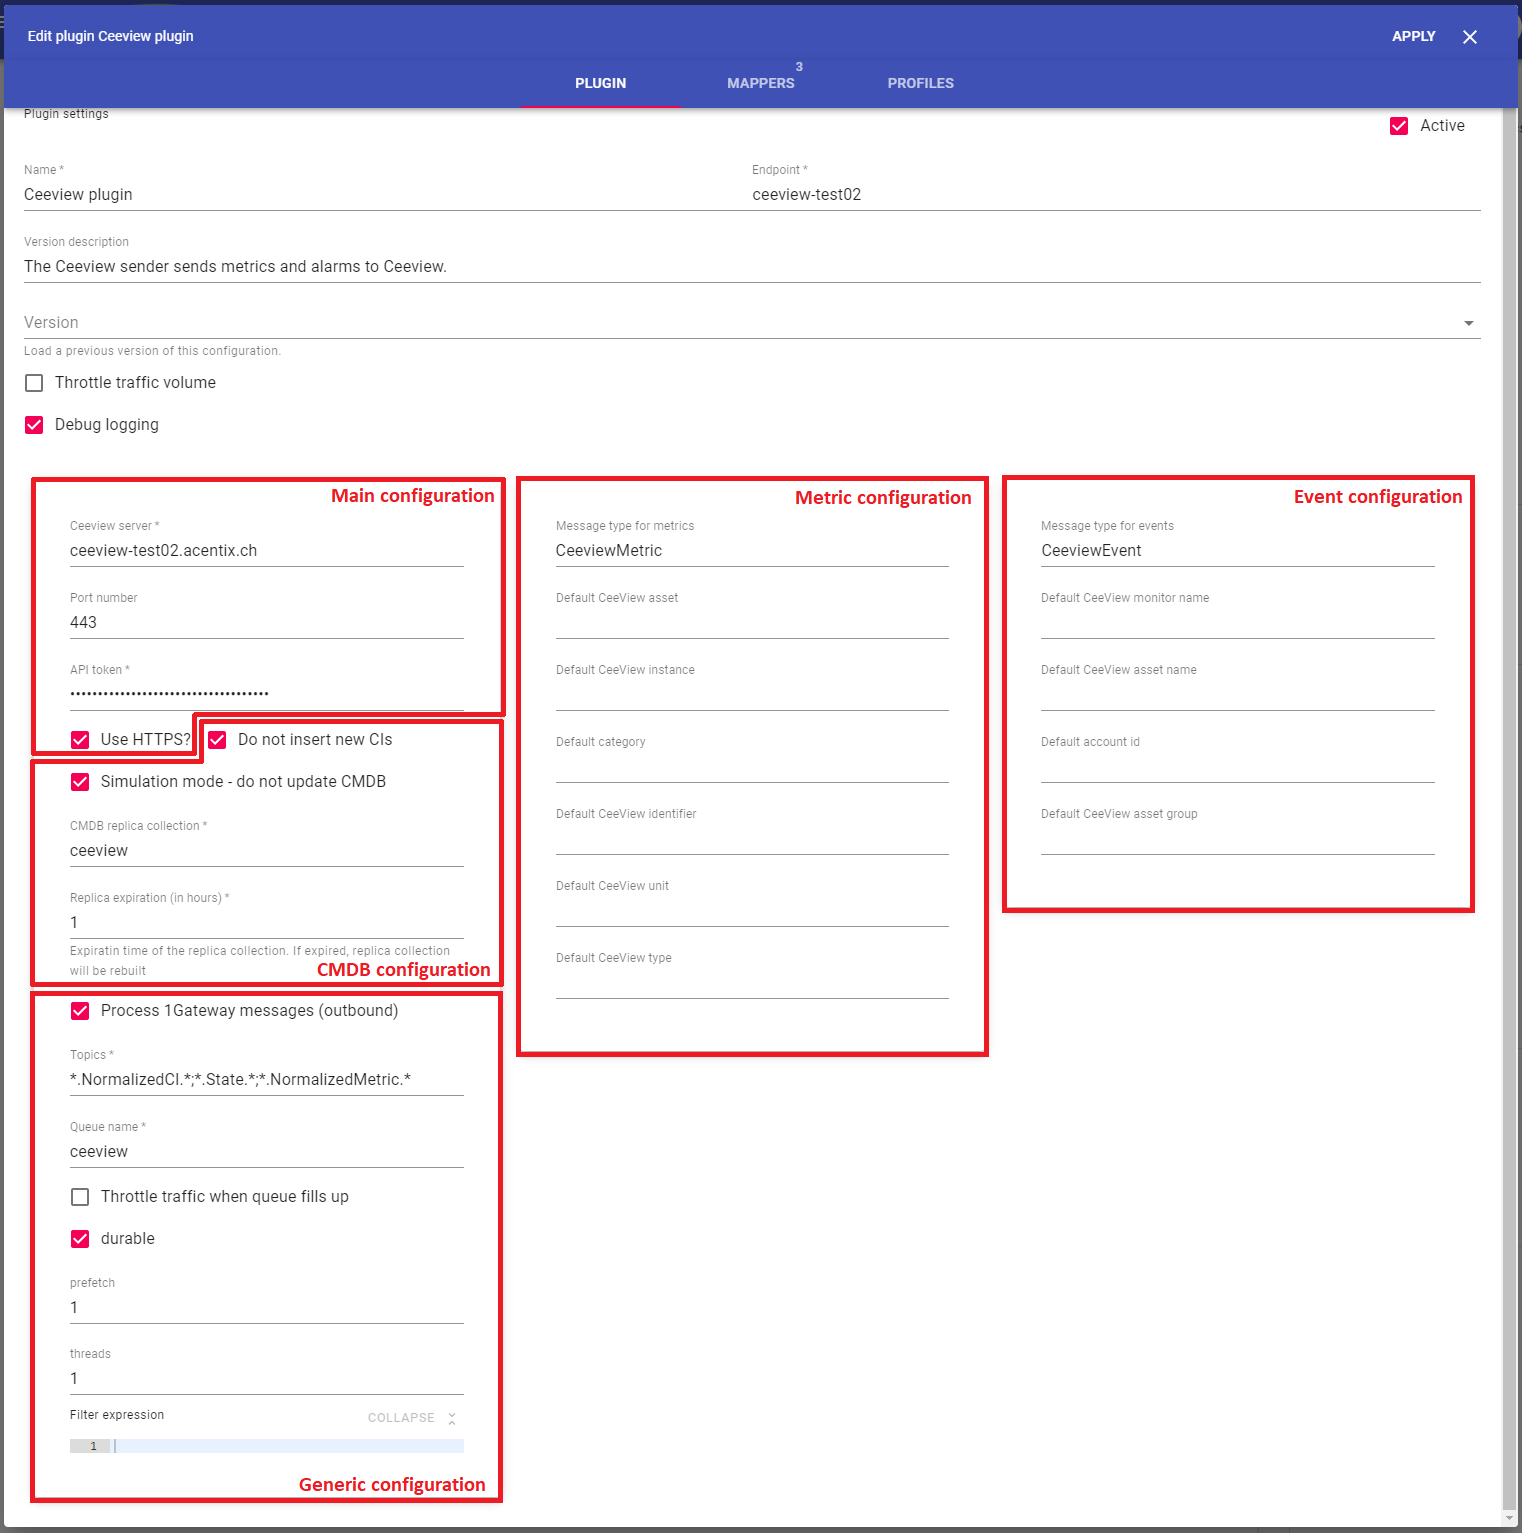Image resolution: width=1522 pixels, height=1533 pixels.
Task: Open the PLUGIN tab
Action: tap(600, 83)
